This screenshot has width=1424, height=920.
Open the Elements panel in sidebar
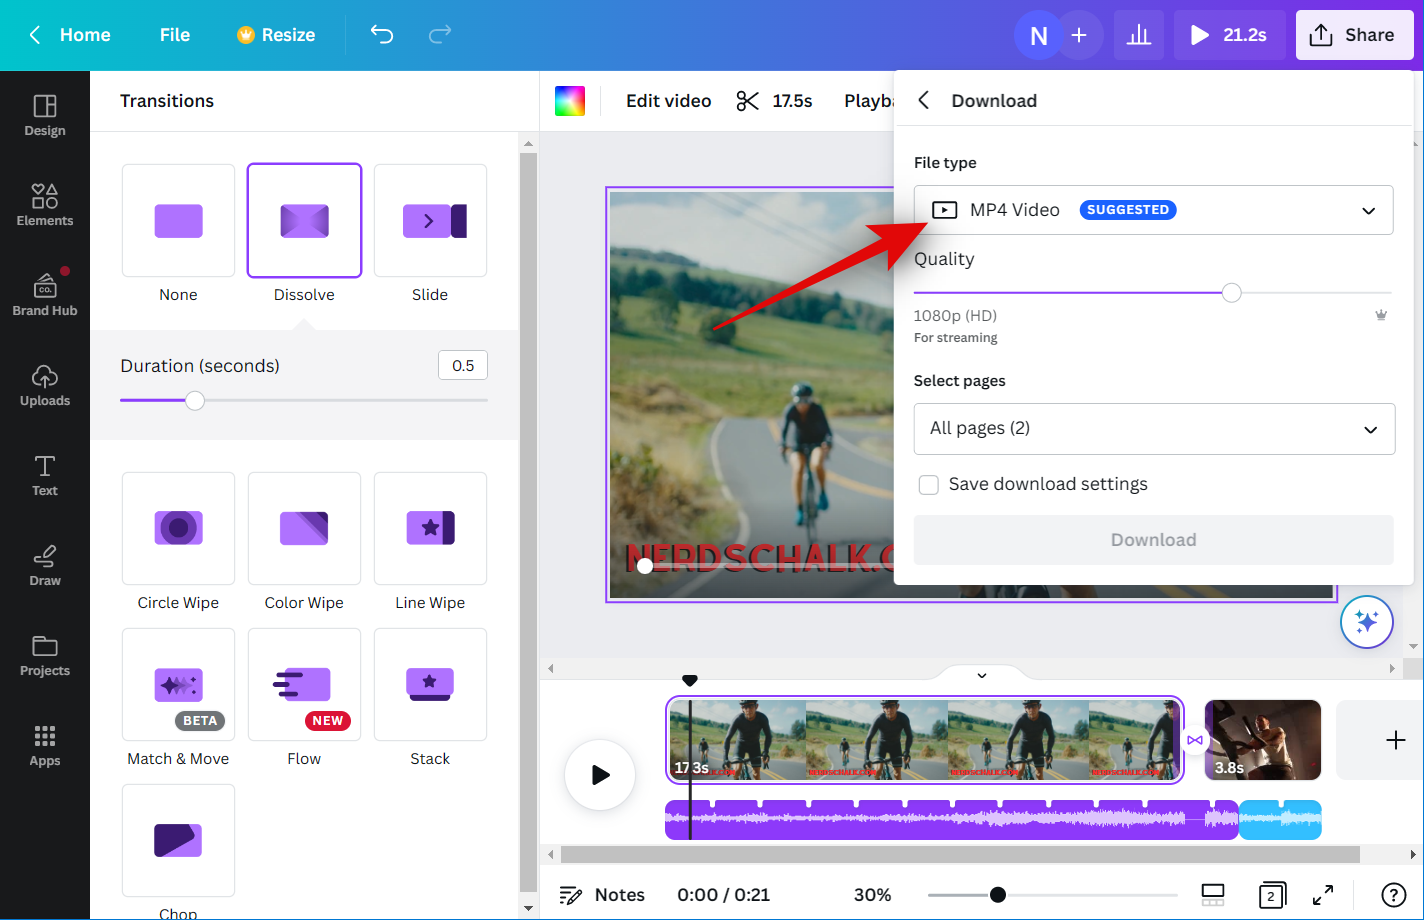(44, 205)
